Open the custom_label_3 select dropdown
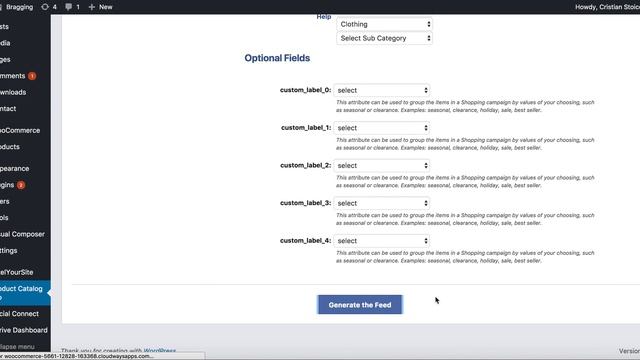The image size is (640, 360). [x=382, y=203]
